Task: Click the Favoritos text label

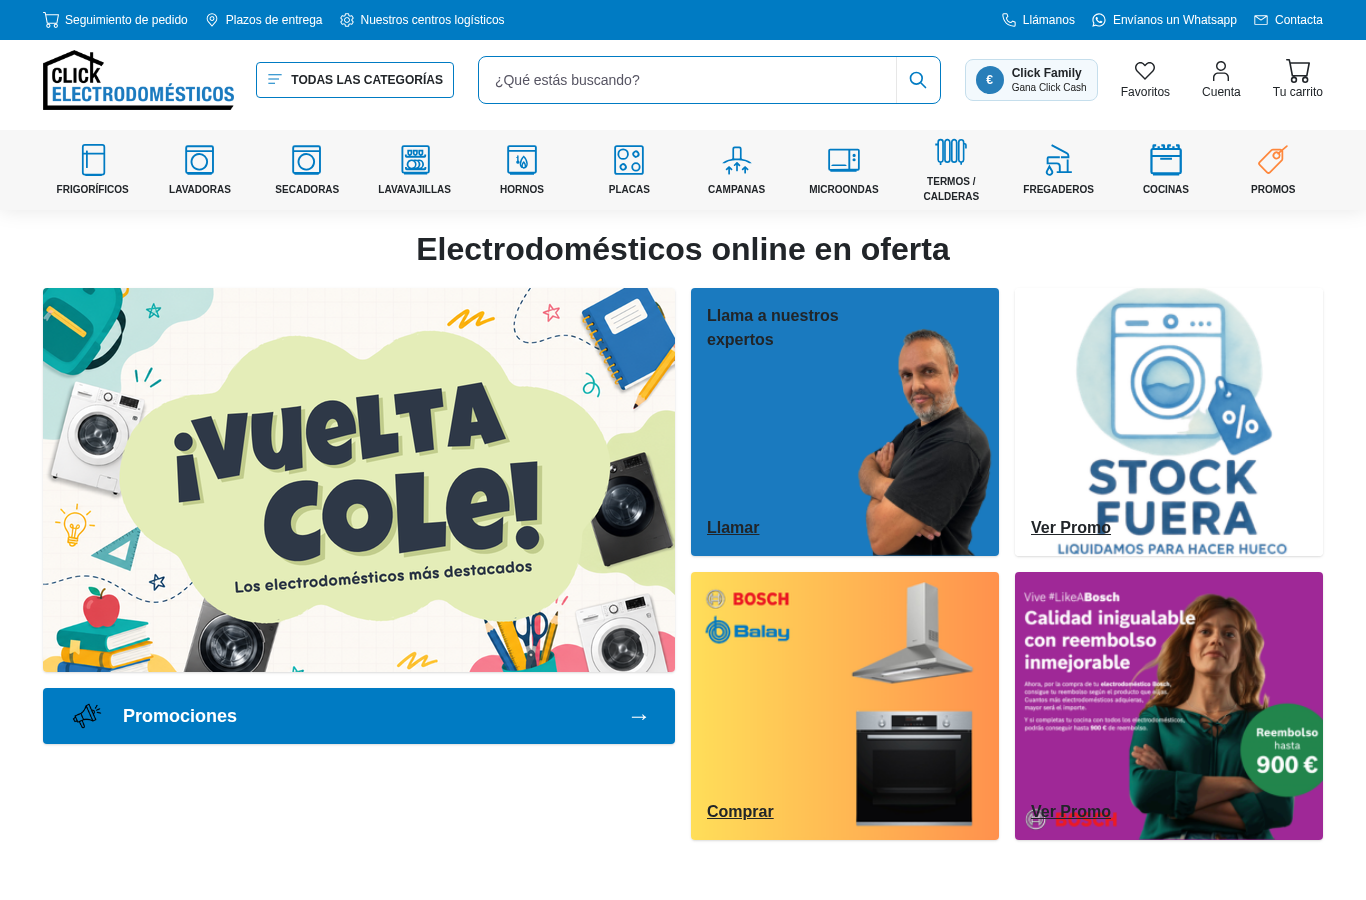Action: point(1145,92)
